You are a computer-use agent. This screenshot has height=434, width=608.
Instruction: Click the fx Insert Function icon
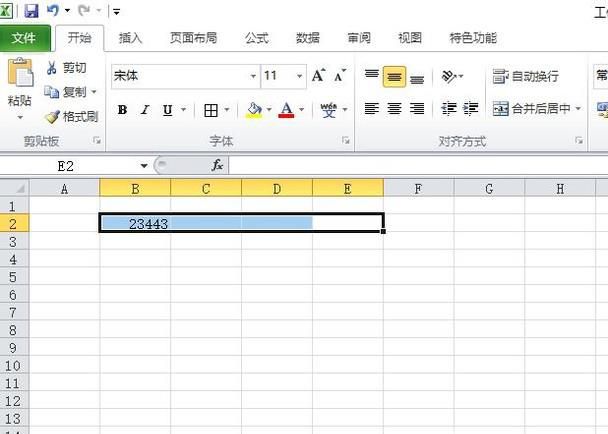(x=217, y=166)
